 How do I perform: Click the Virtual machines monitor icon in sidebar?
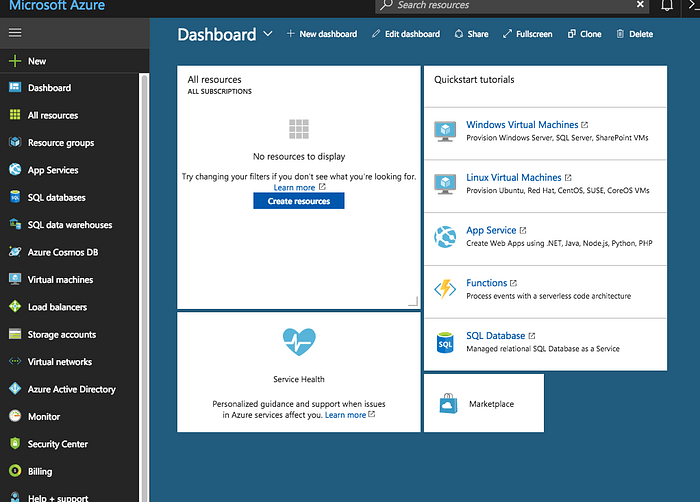[15, 279]
